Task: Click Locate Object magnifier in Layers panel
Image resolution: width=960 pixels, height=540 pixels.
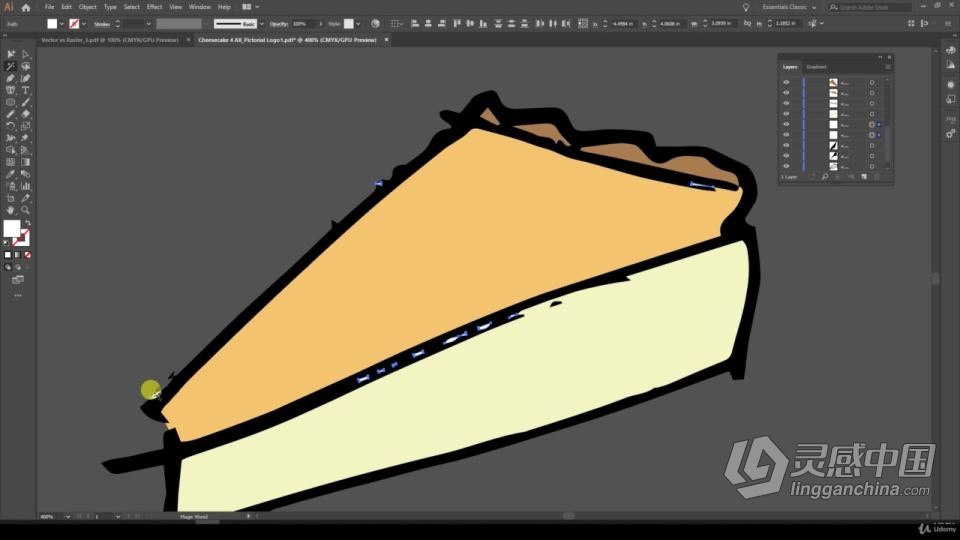Action: tap(825, 176)
